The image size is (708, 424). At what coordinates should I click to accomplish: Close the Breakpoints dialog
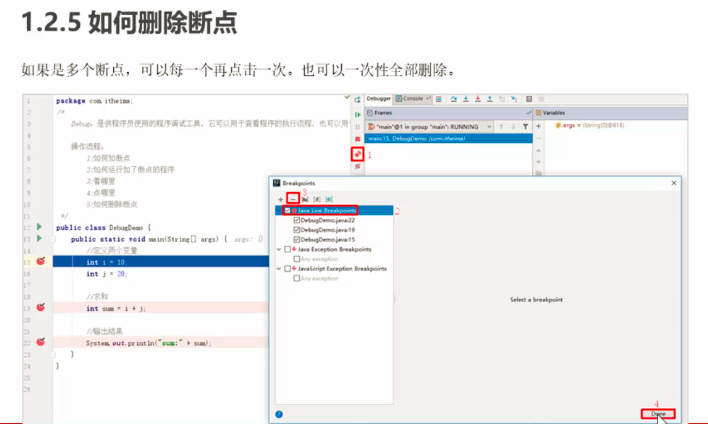coord(674,183)
